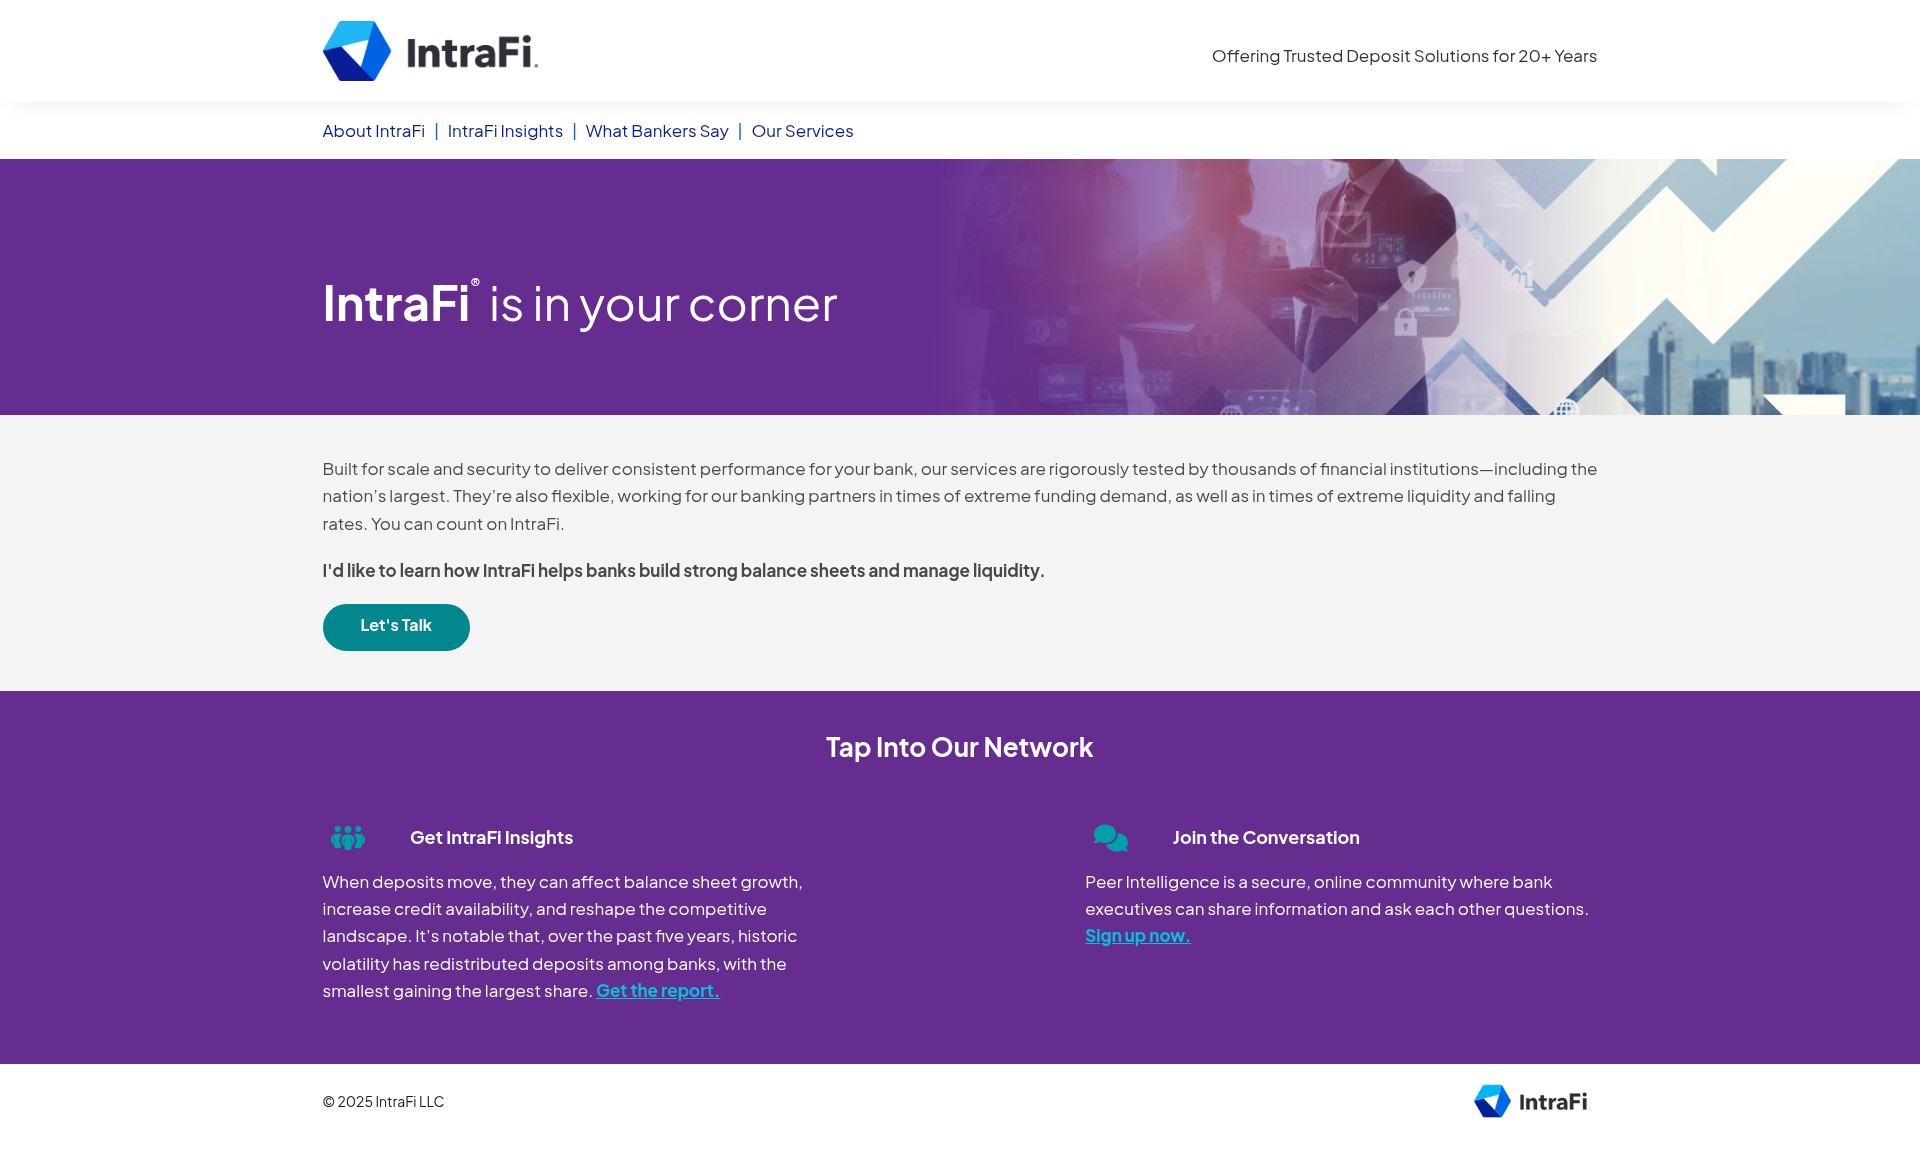Click the Let's Talk button

tap(396, 627)
